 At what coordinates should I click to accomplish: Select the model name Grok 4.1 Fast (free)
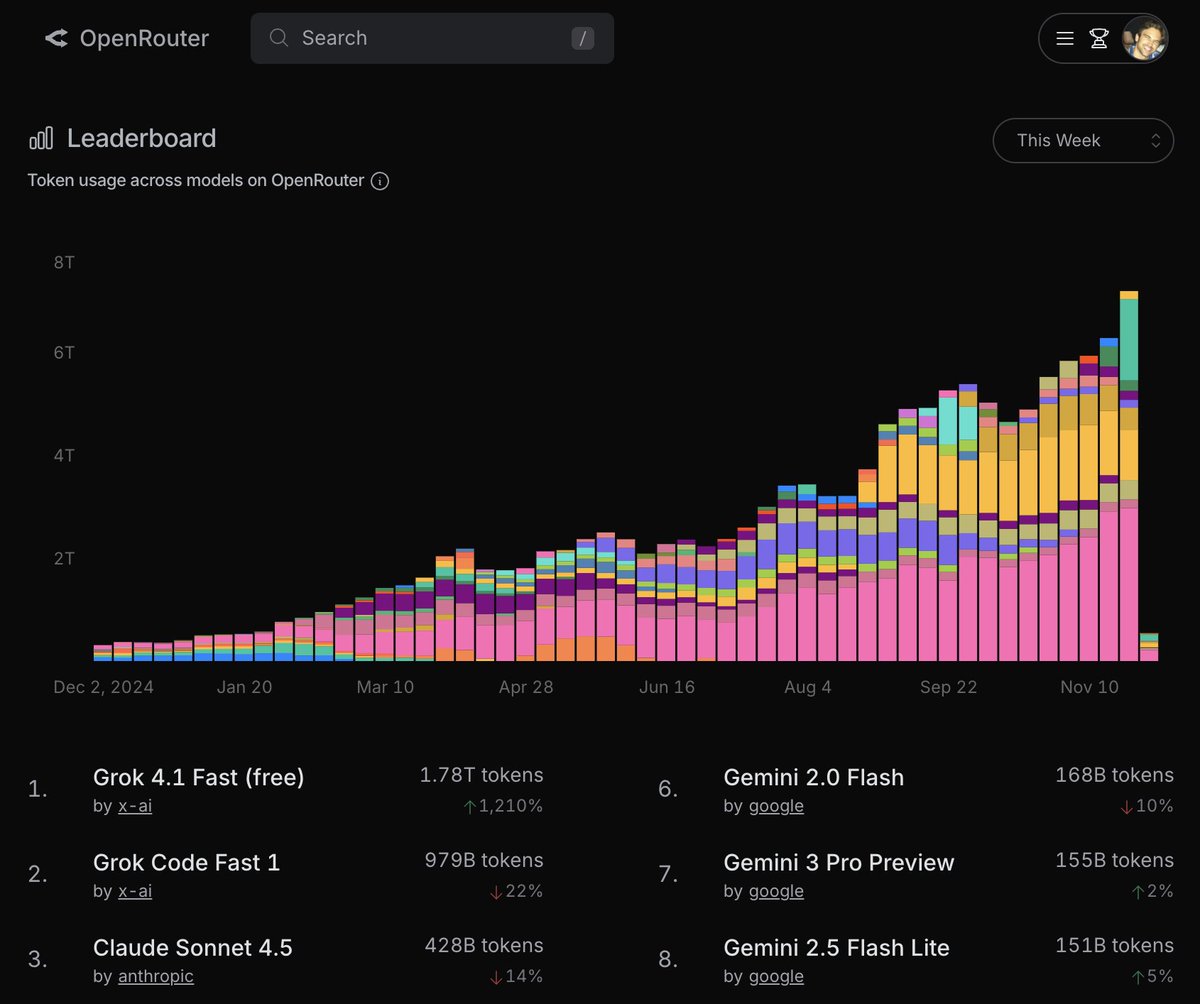pyautogui.click(x=198, y=777)
